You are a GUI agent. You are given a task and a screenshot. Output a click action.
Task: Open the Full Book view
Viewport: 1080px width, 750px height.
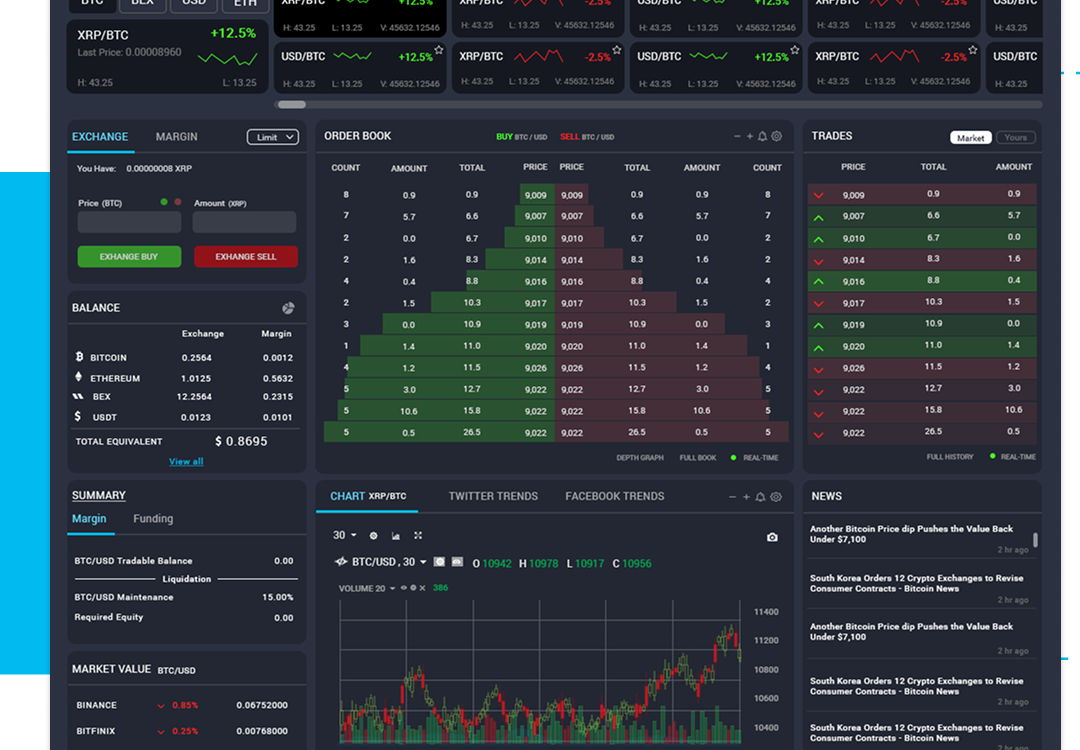[x=698, y=457]
